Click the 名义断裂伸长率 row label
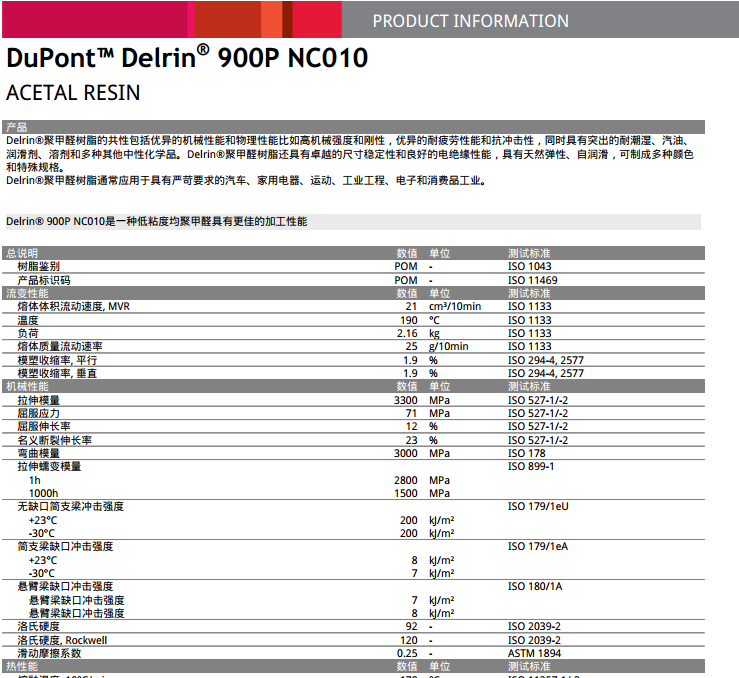739x678 pixels. [x=55, y=441]
